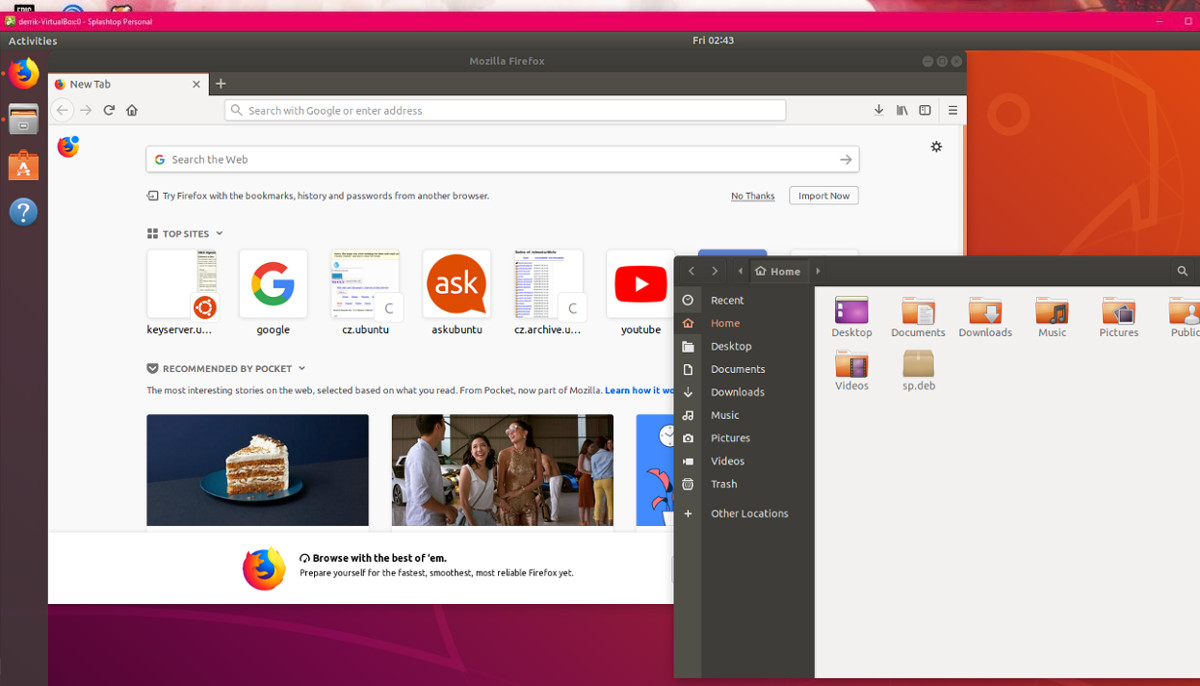Open the clock showing Fri 02:43

point(713,41)
